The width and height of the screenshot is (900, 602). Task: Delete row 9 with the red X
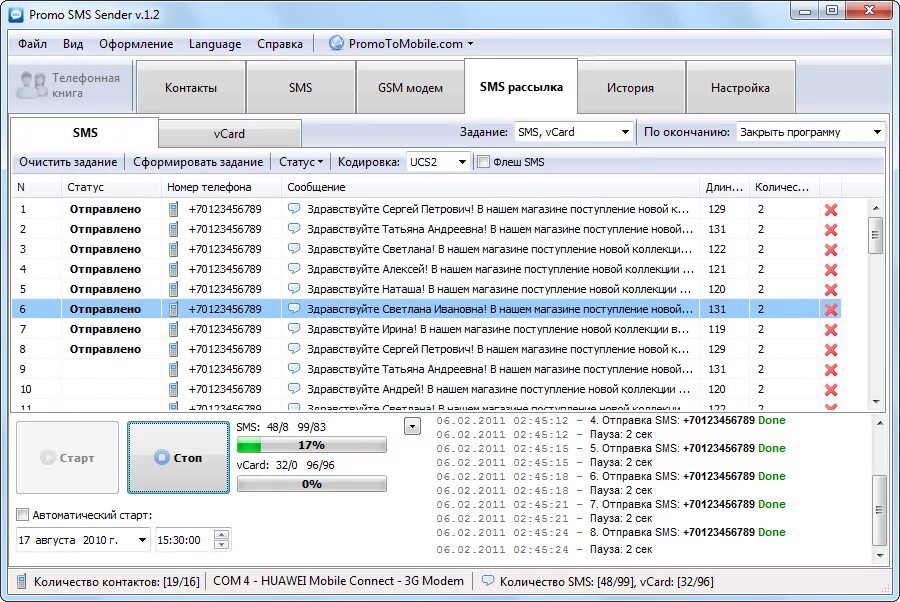tap(831, 370)
